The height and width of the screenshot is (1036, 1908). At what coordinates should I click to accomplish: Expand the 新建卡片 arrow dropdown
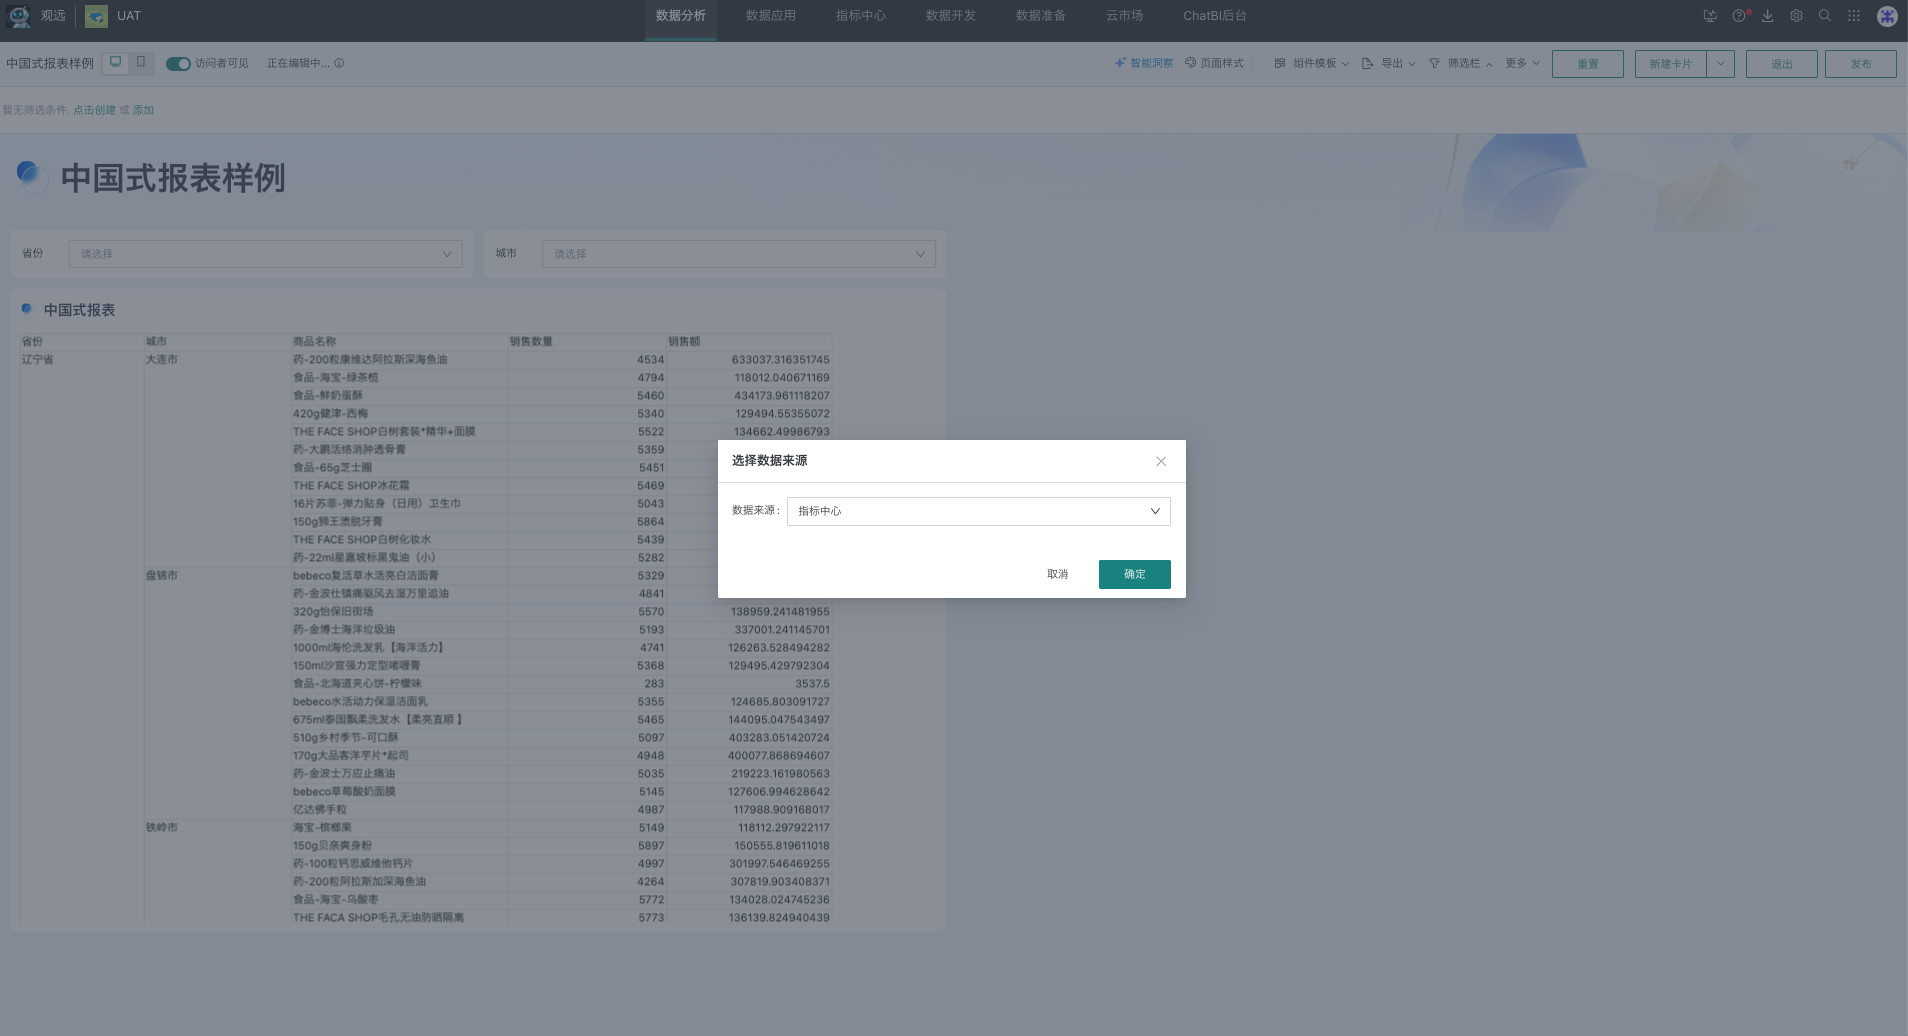(1720, 63)
